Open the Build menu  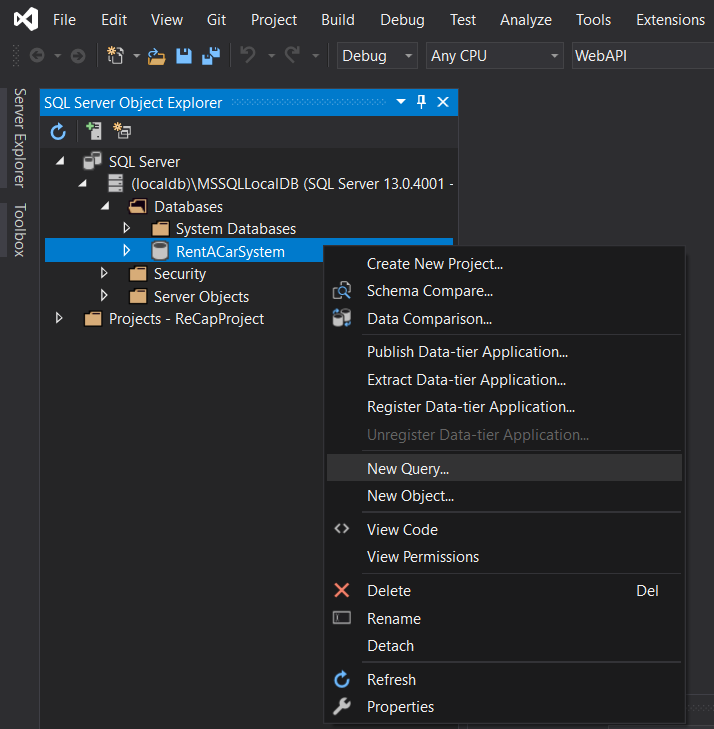coord(338,19)
